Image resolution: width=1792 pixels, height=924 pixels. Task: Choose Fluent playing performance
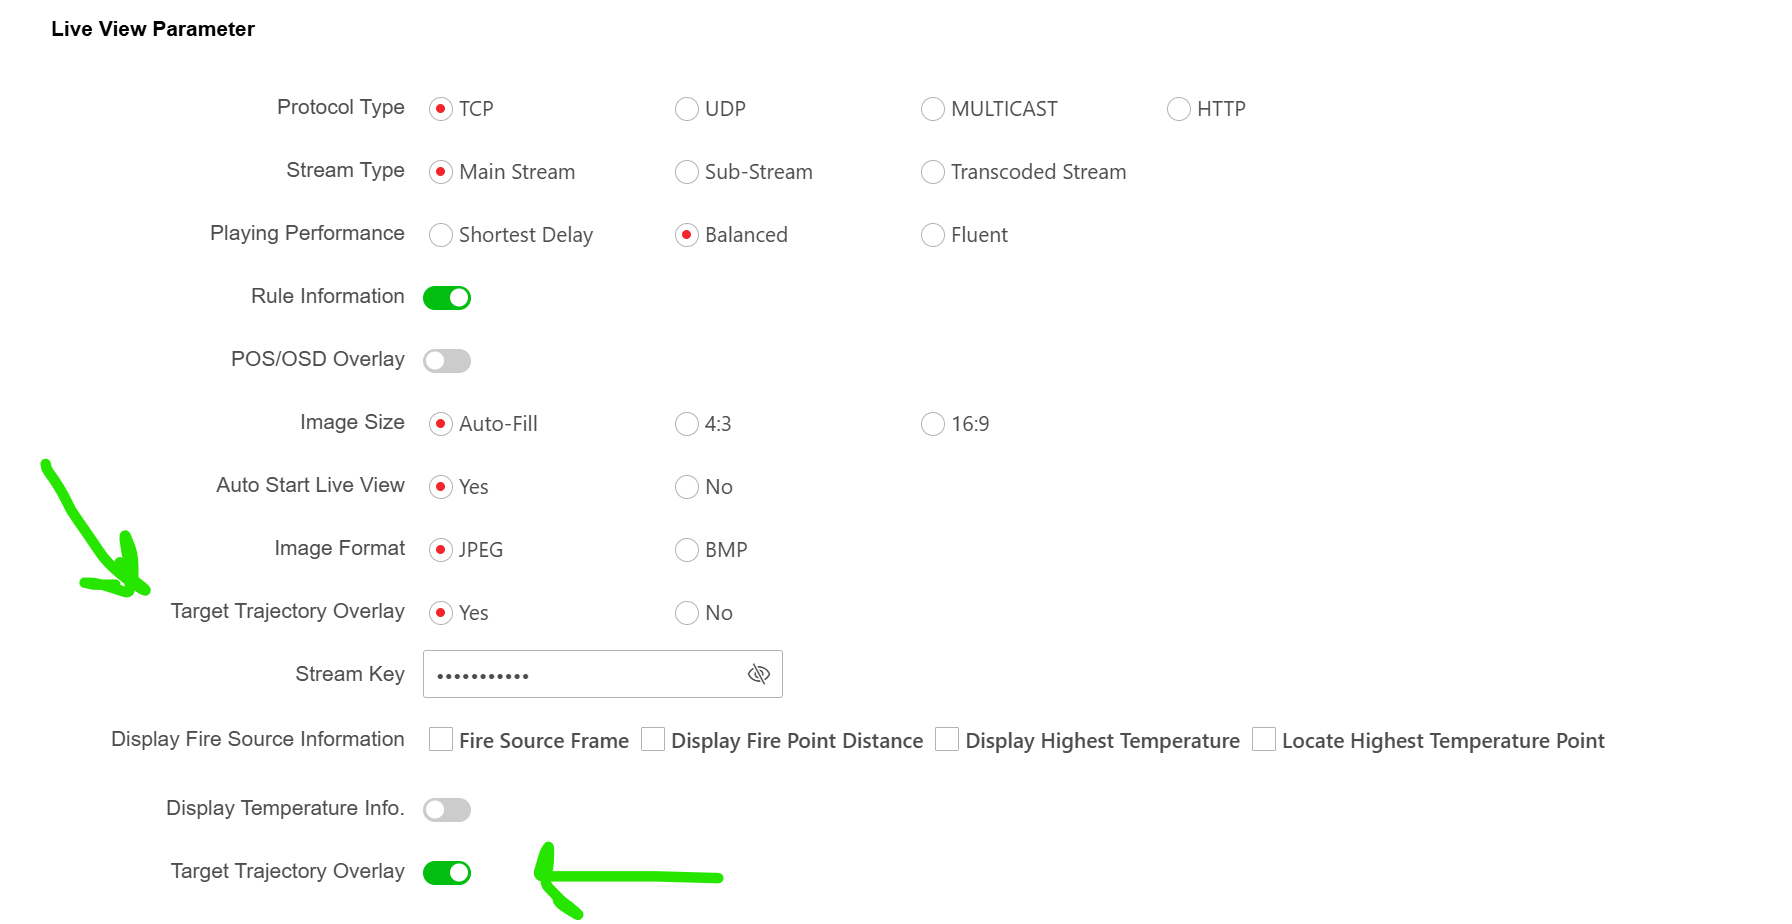point(933,235)
